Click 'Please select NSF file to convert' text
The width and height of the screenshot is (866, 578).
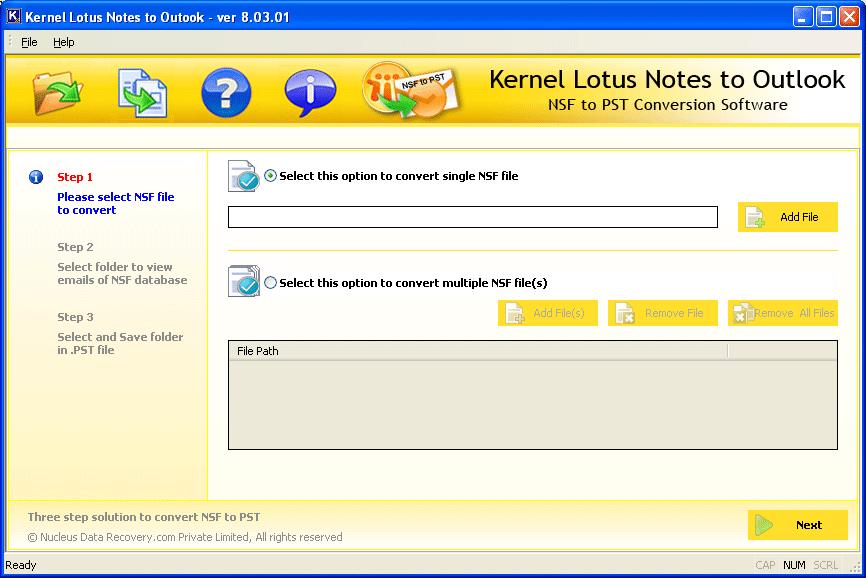[x=116, y=203]
